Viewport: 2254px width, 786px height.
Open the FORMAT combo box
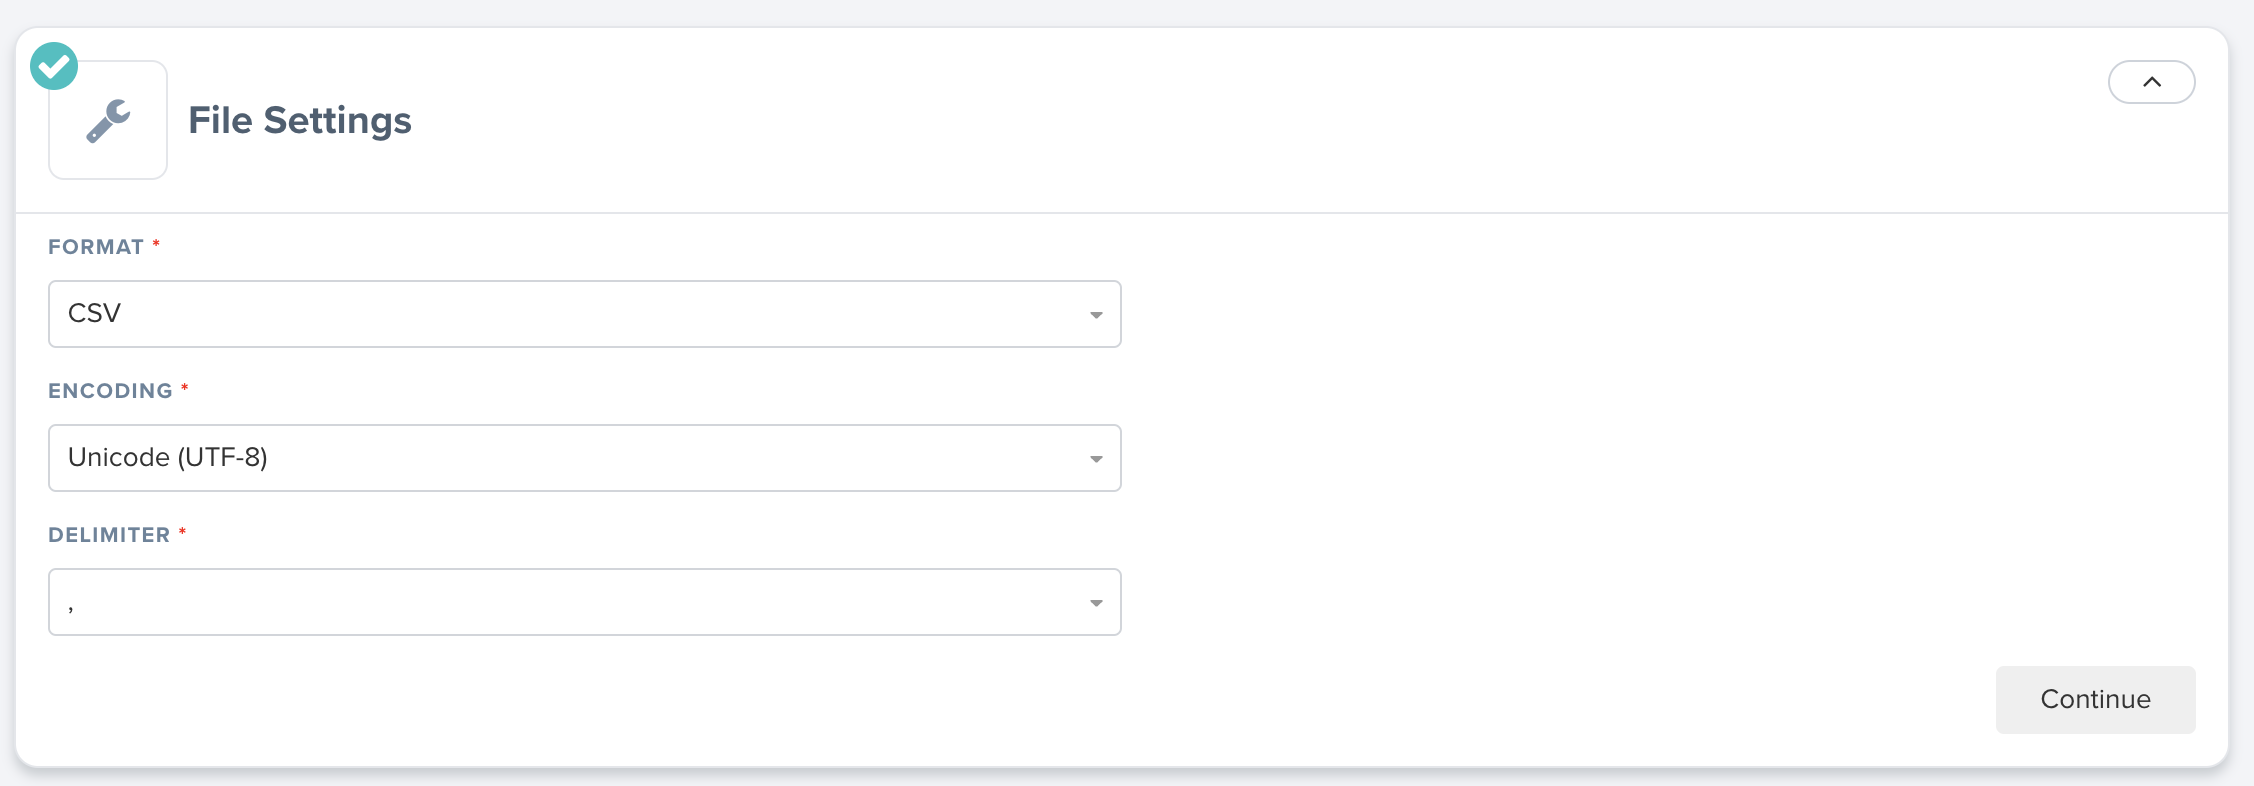pyautogui.click(x=584, y=314)
